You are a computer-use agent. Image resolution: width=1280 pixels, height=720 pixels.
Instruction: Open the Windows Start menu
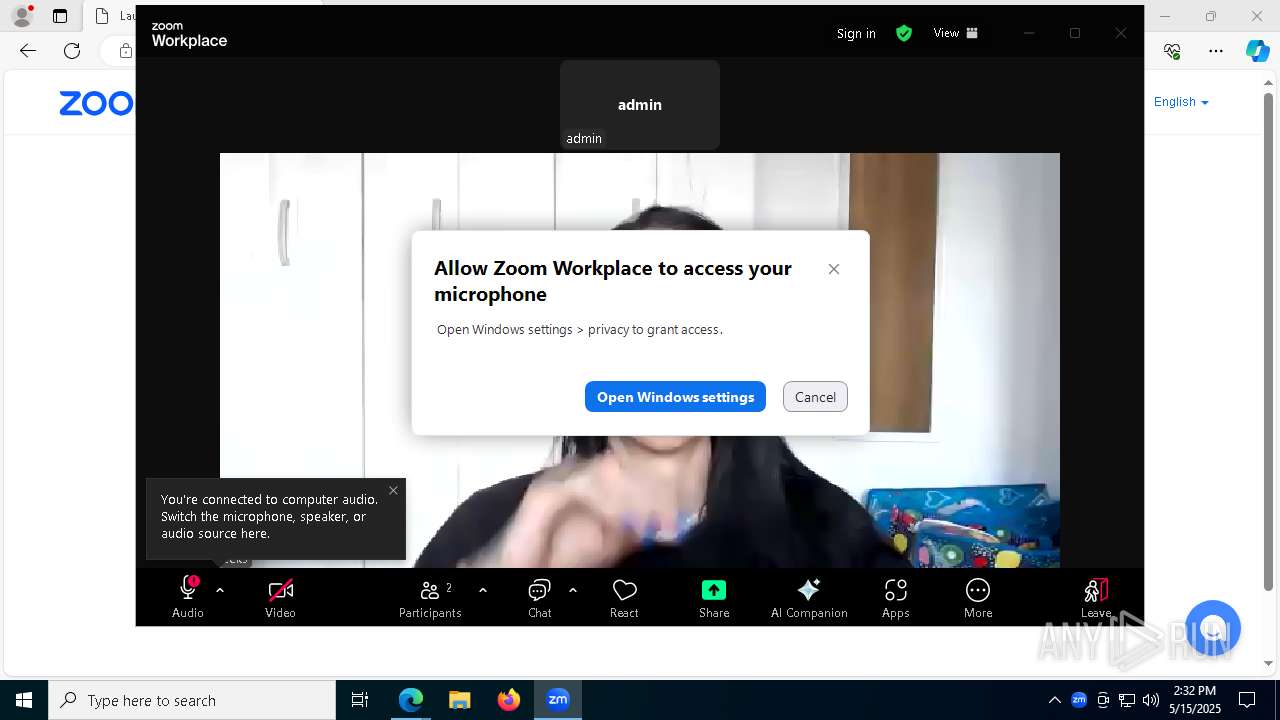click(24, 700)
